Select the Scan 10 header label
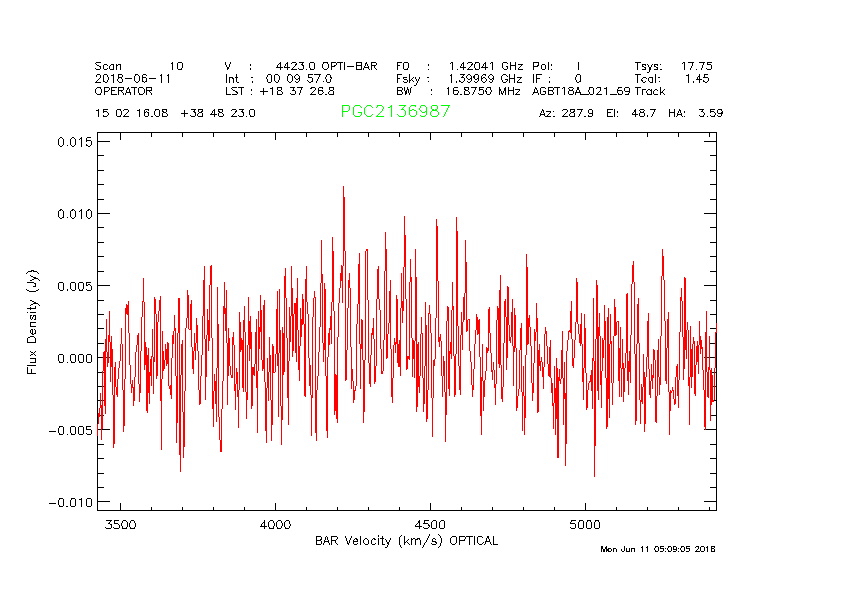This screenshot has height=595, width=842. tap(139, 66)
